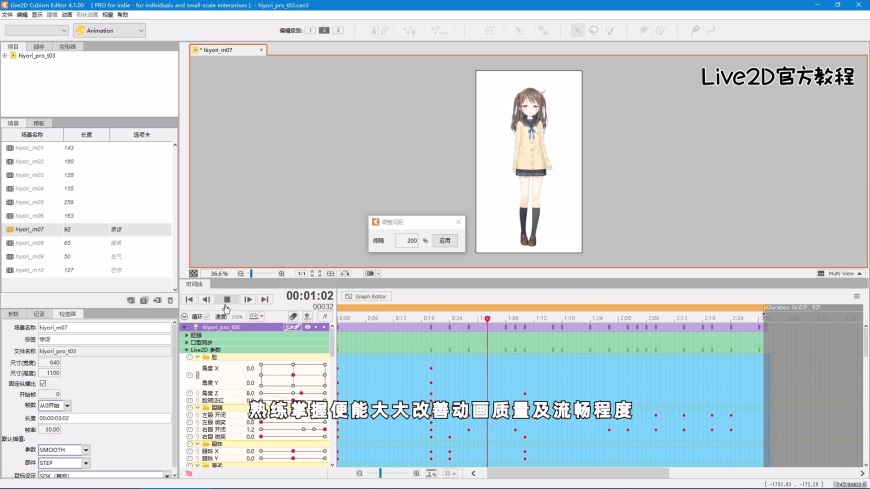Jump to last frame in timeline
The width and height of the screenshot is (870, 489).
[x=265, y=299]
